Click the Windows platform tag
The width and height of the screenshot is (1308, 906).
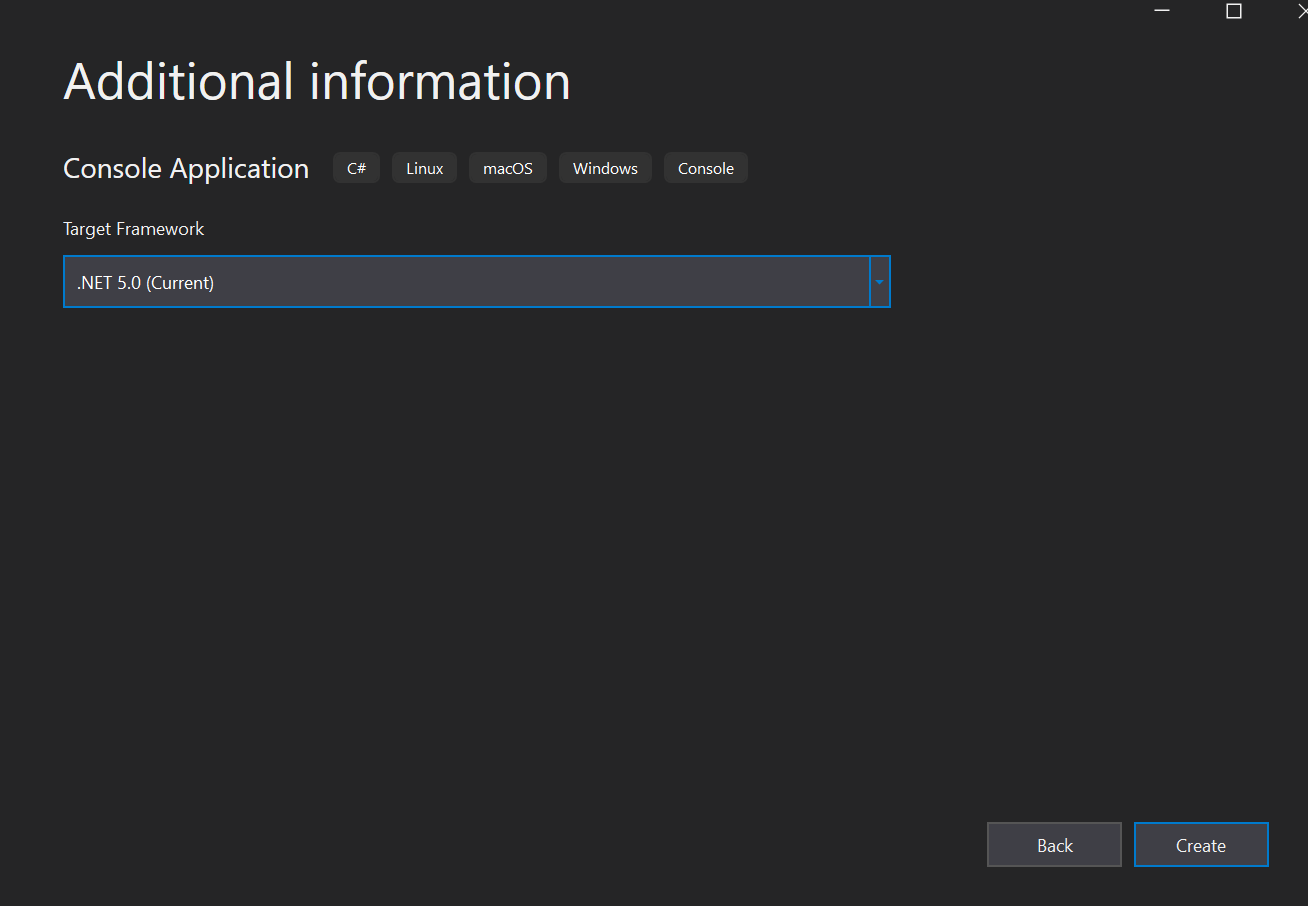[x=605, y=167]
